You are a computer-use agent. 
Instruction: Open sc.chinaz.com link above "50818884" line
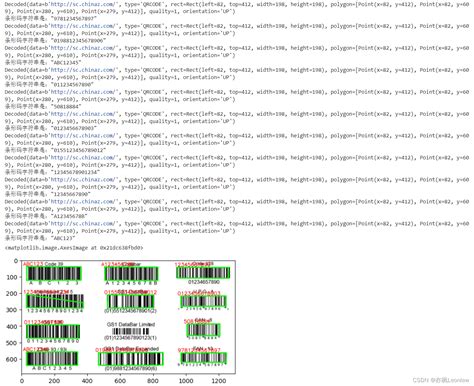click(x=82, y=92)
